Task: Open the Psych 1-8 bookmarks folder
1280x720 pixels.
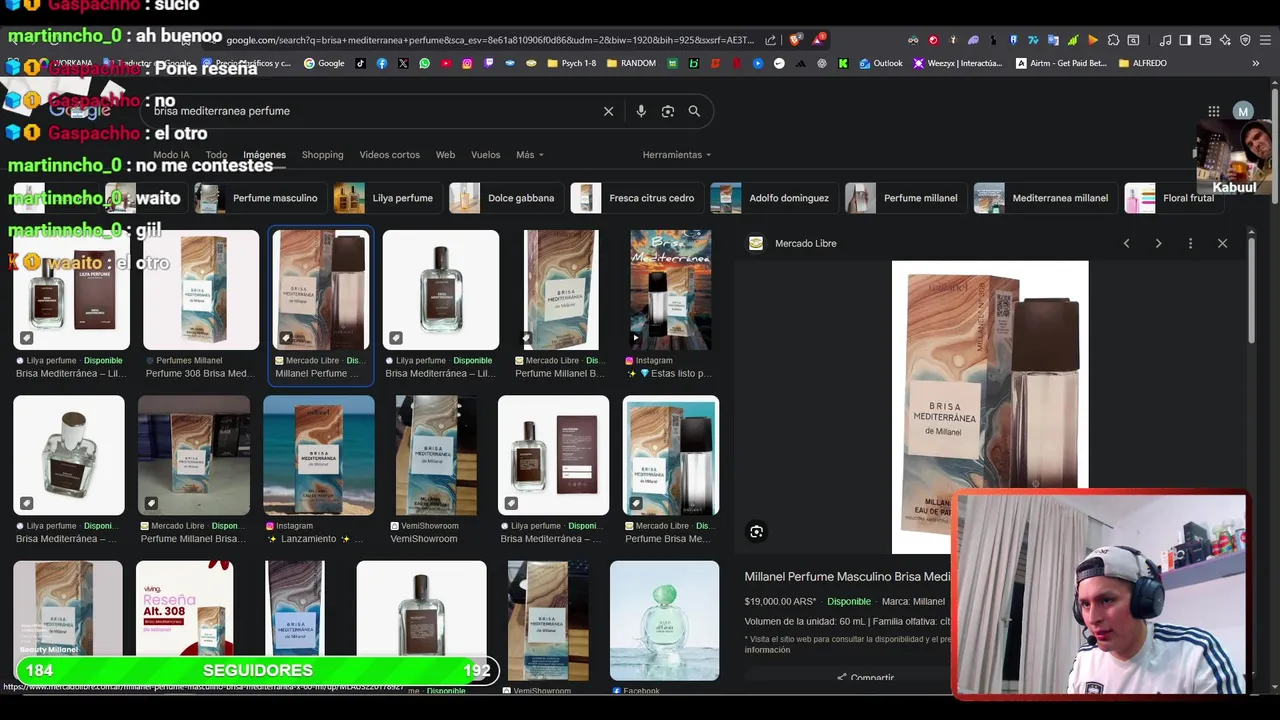Action: pyautogui.click(x=572, y=63)
